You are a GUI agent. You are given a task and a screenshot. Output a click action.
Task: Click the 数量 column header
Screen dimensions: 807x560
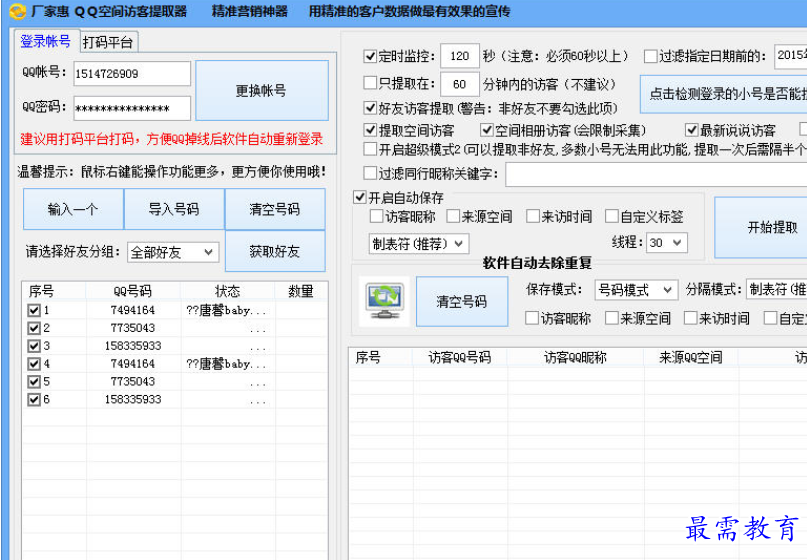coord(301,291)
